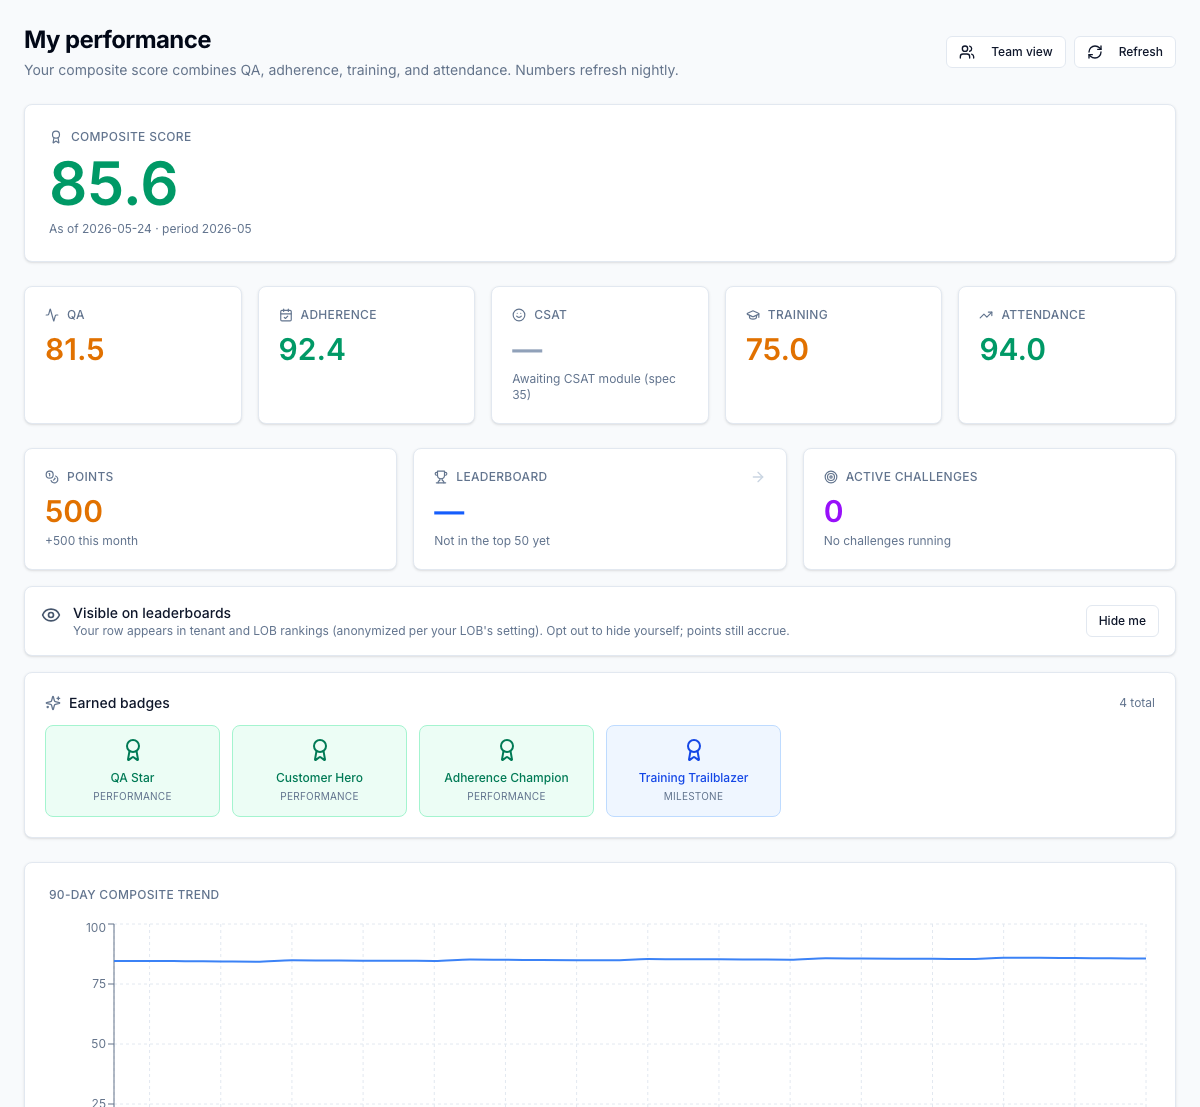Open the Customer Hero badge card
This screenshot has width=1200, height=1107.
pyautogui.click(x=319, y=771)
